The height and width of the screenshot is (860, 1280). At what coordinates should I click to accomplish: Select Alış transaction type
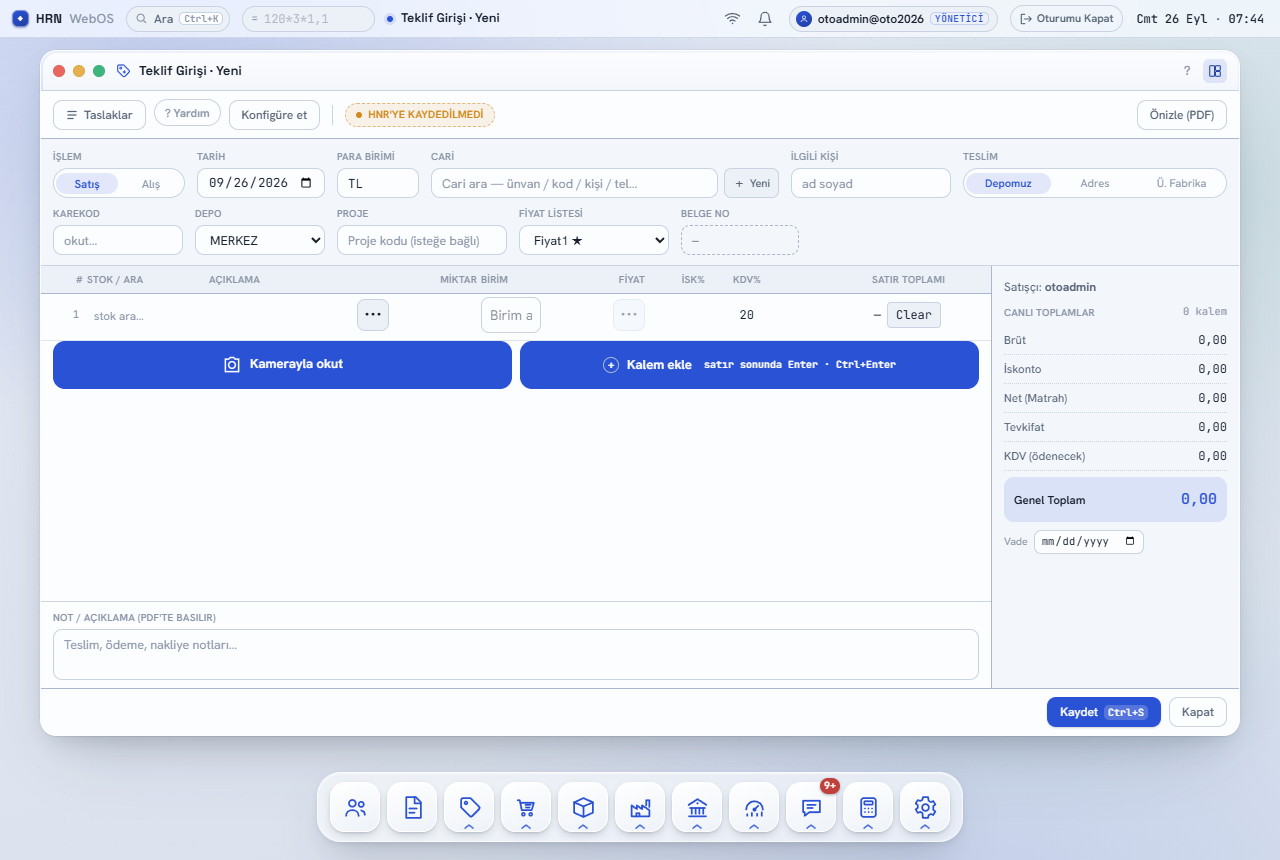pos(151,184)
